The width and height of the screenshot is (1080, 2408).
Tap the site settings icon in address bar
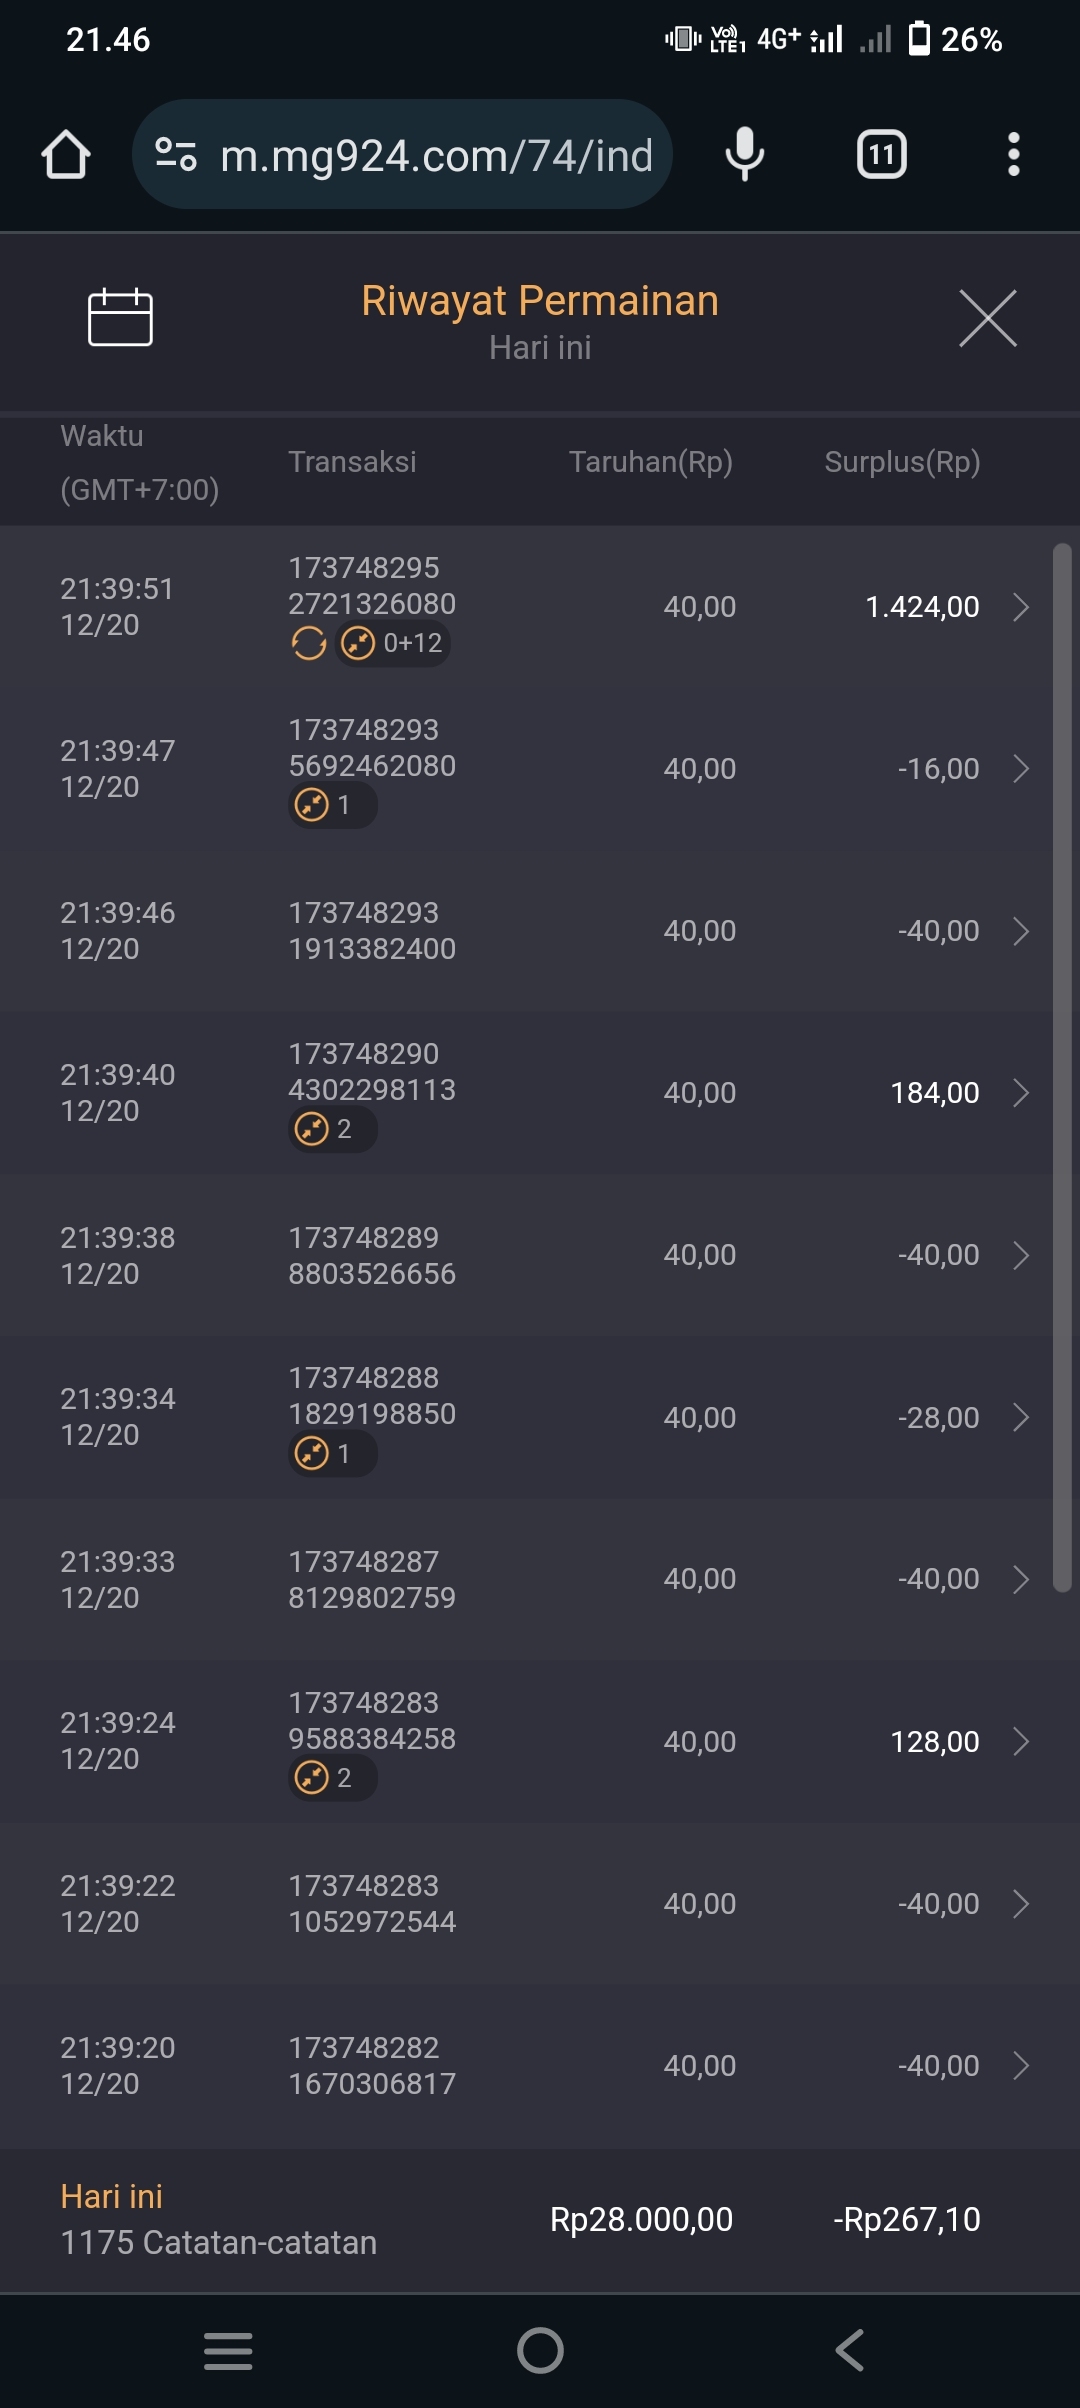(x=176, y=155)
